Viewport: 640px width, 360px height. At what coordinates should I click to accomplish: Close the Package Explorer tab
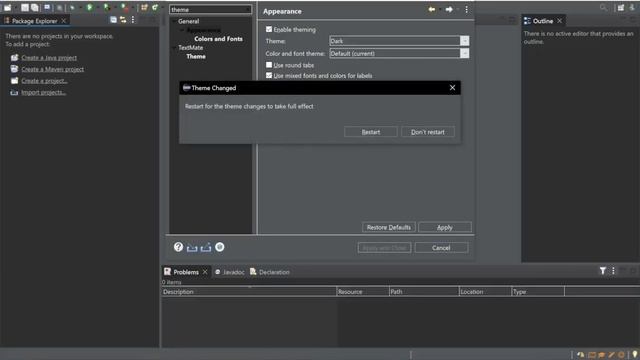pyautogui.click(x=64, y=21)
